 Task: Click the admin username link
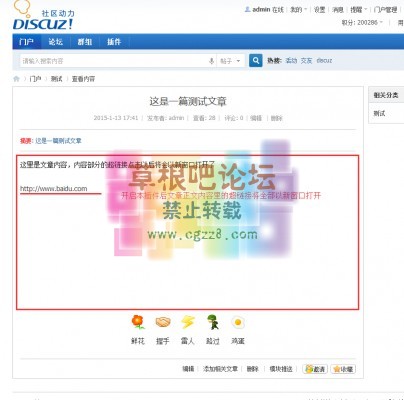261,10
